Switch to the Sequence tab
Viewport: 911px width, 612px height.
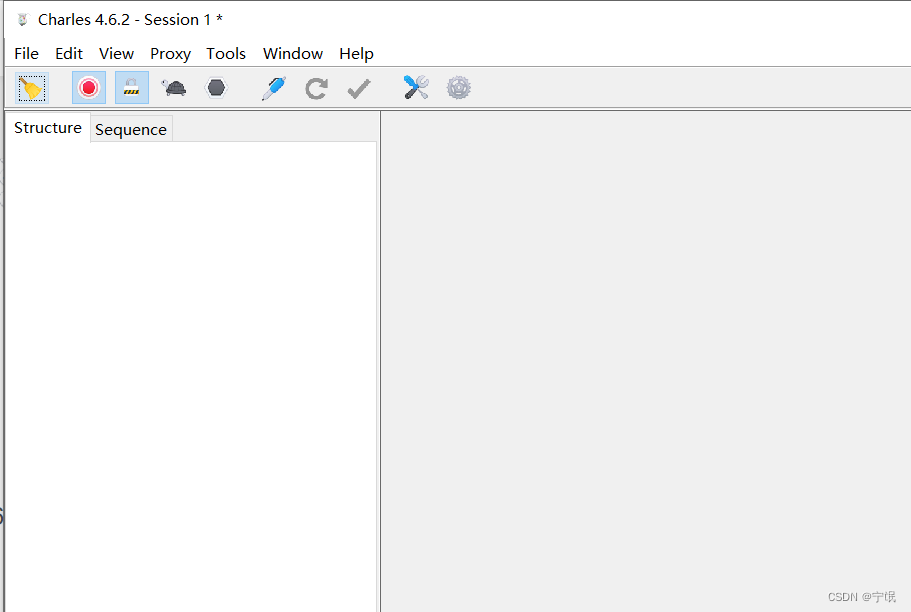131,130
